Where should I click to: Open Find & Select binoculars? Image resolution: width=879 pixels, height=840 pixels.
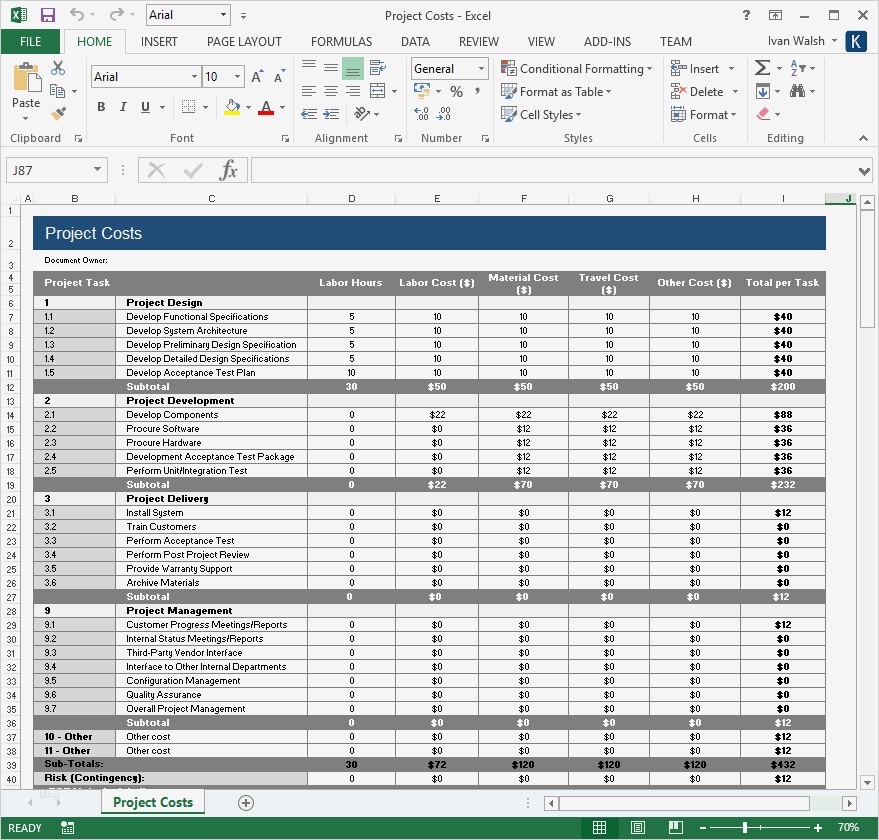click(x=798, y=91)
